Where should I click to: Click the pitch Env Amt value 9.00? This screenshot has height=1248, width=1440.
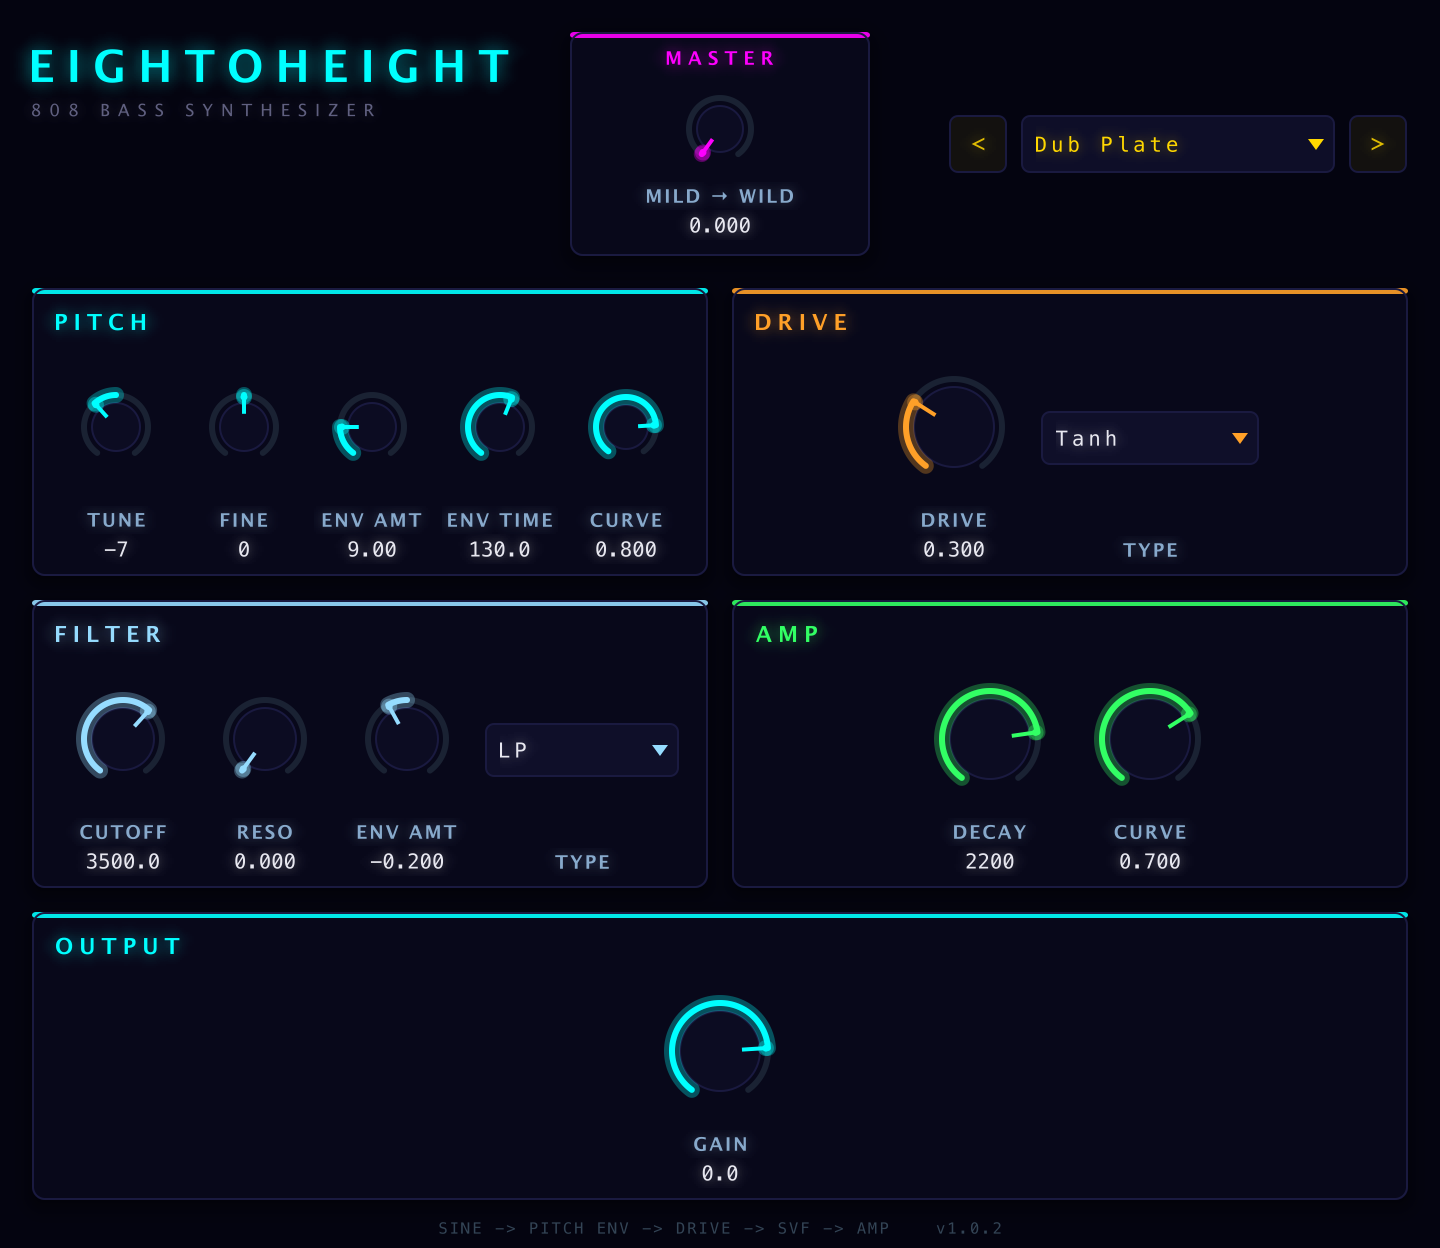[372, 550]
